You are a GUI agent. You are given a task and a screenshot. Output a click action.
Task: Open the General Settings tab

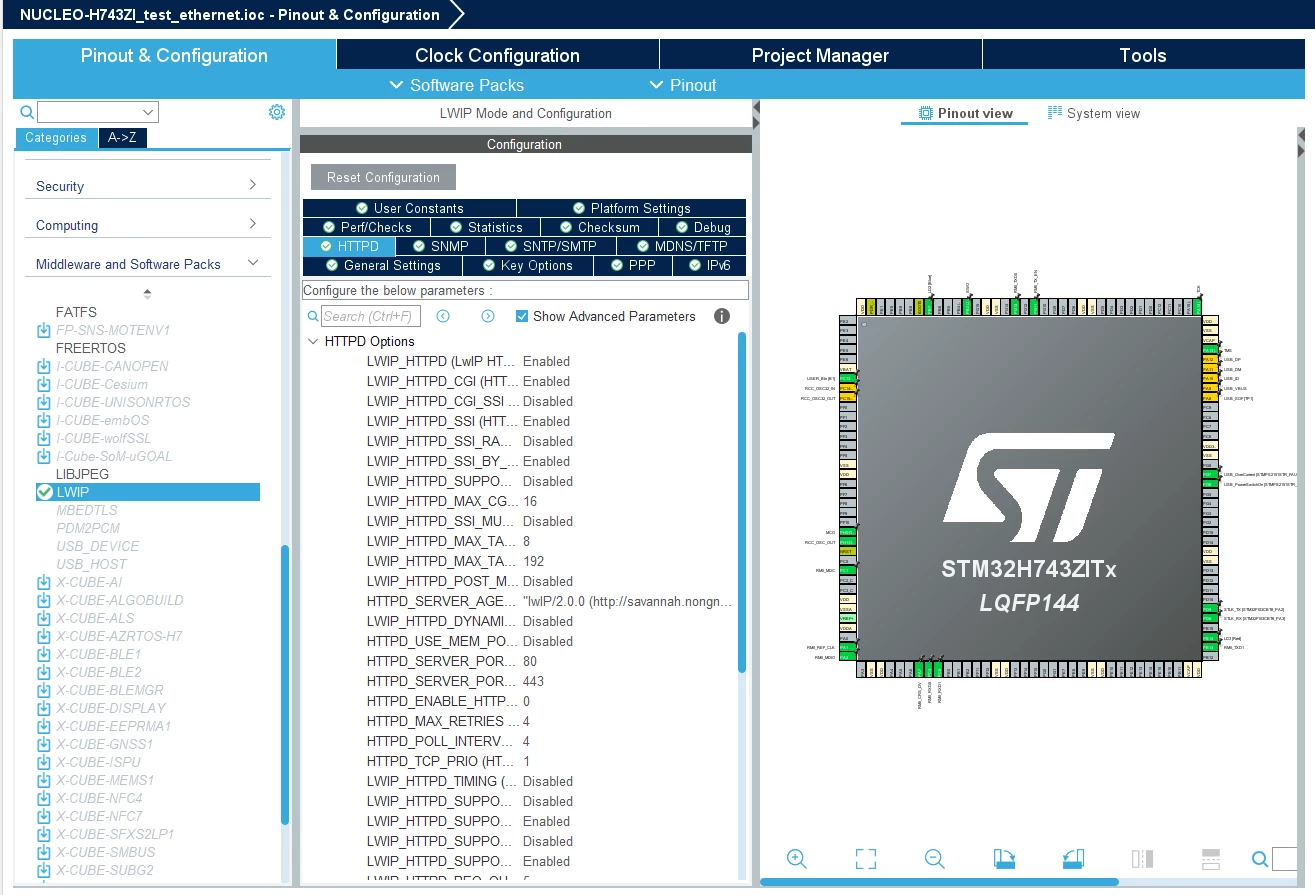[x=382, y=265]
